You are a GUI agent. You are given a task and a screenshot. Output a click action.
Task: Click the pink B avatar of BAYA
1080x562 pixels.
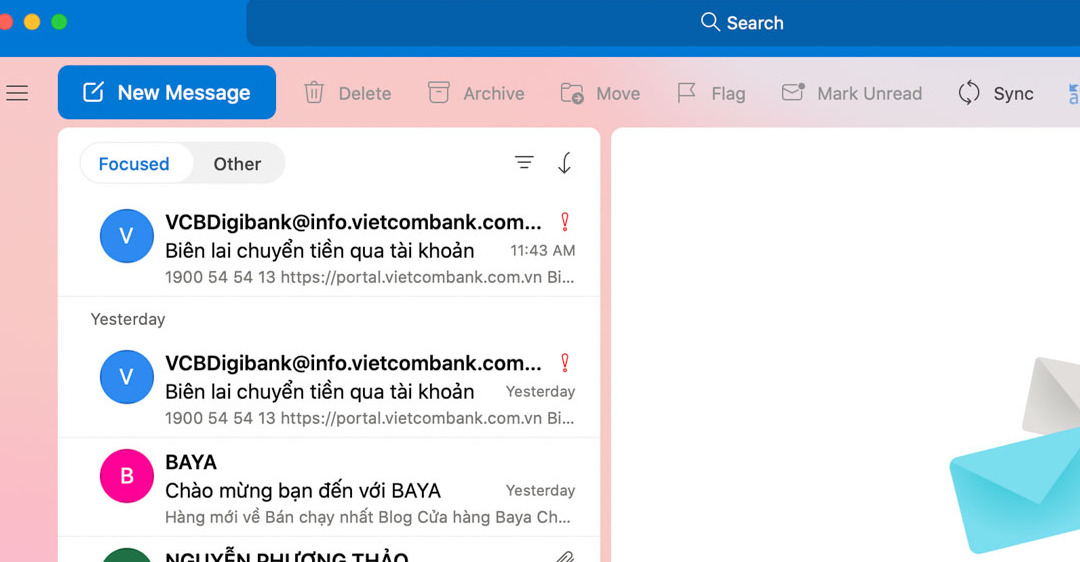point(127,476)
